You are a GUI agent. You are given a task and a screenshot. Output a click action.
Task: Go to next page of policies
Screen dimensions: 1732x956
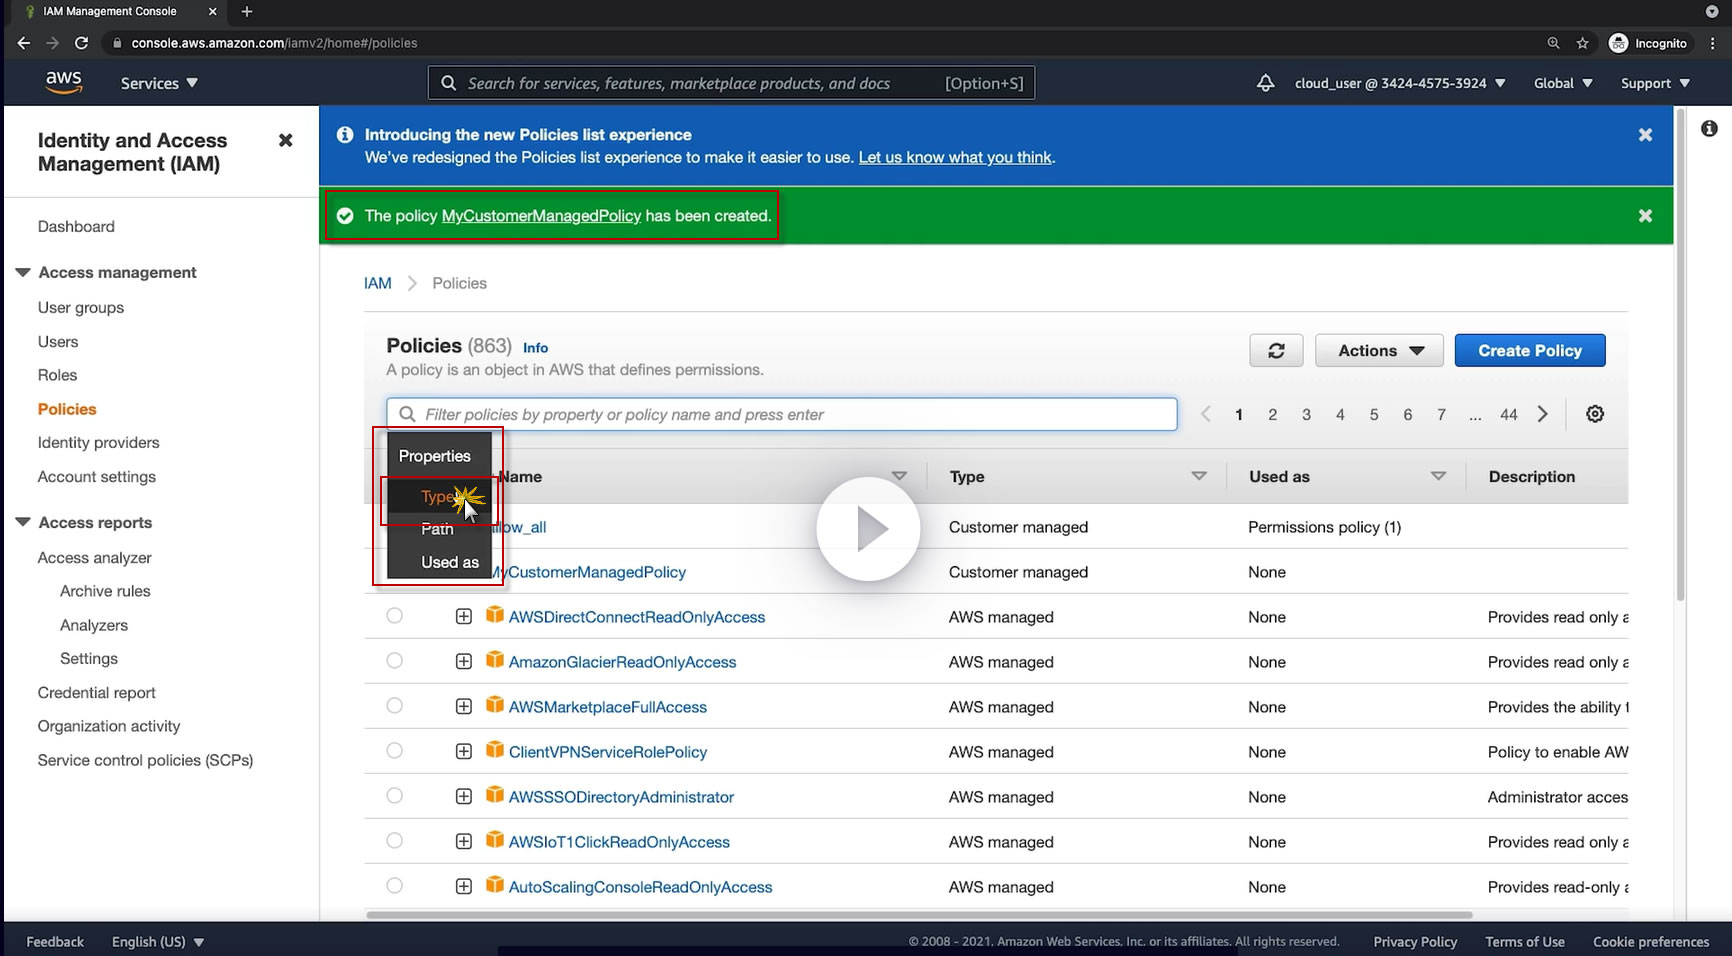coord(1543,414)
